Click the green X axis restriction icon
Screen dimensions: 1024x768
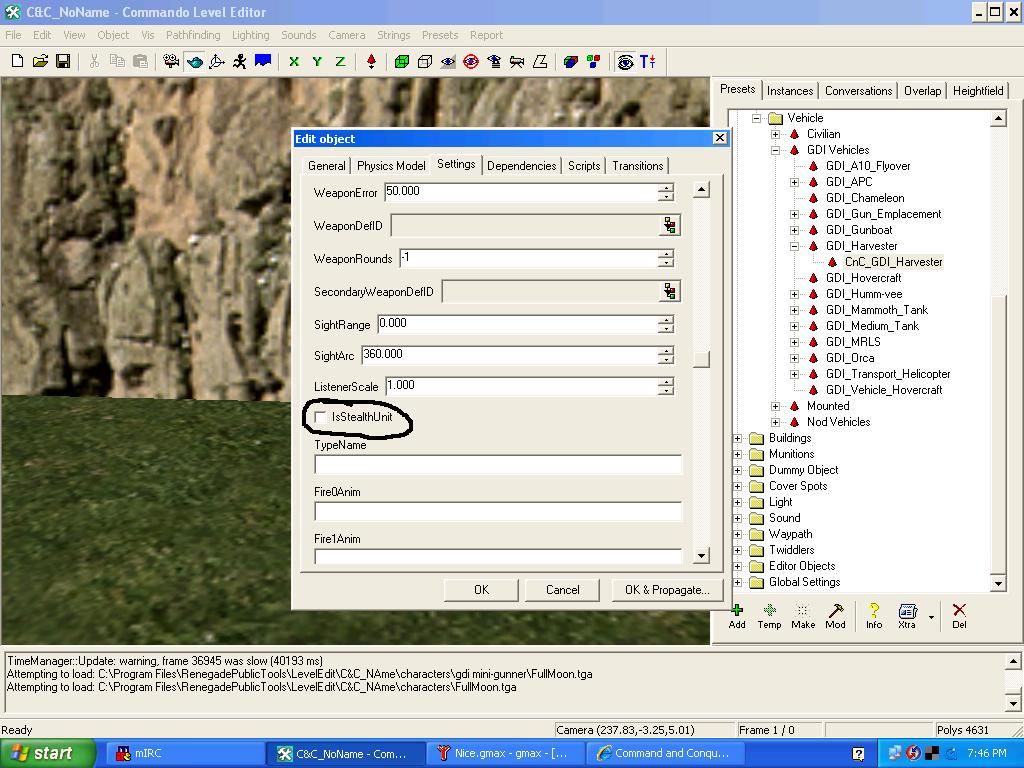coord(294,61)
